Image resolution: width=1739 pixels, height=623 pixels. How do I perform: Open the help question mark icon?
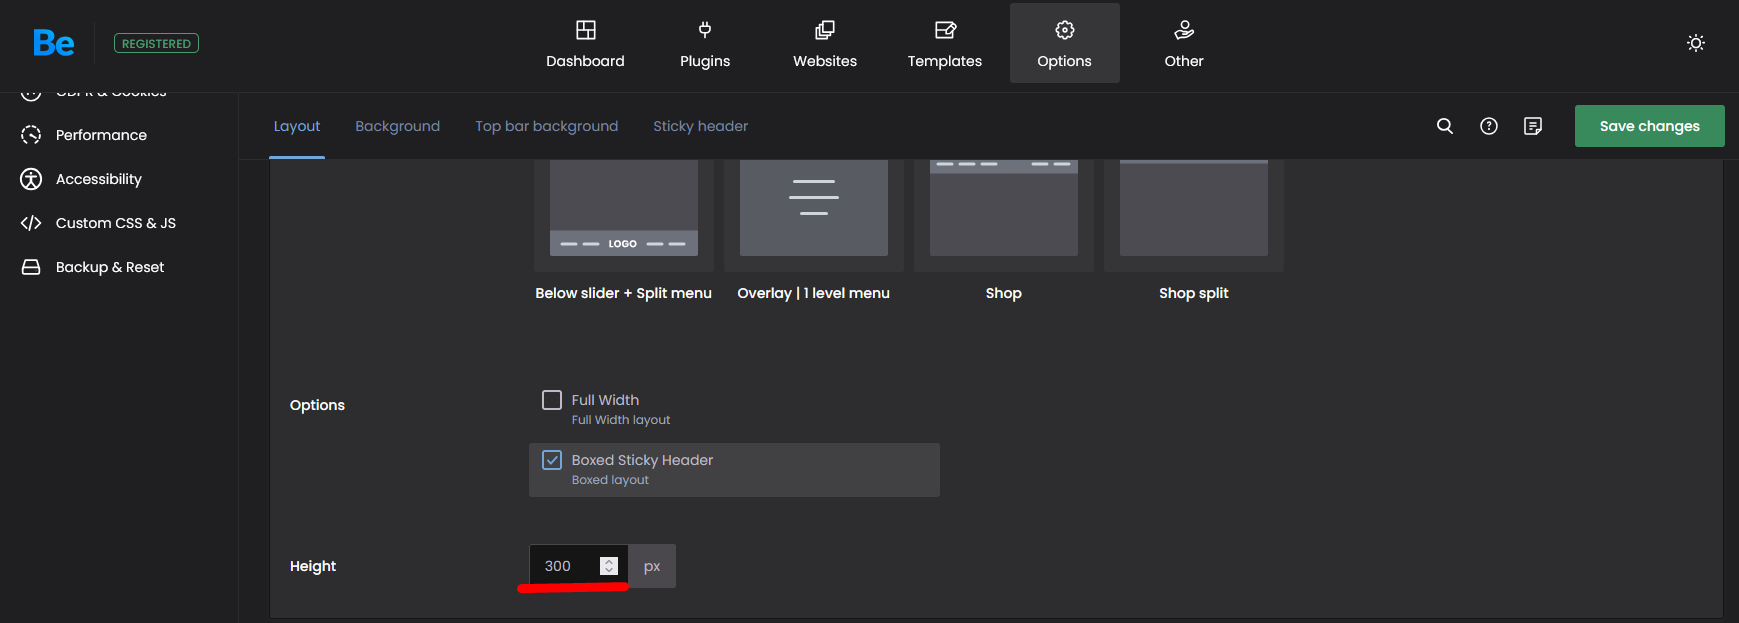pyautogui.click(x=1489, y=126)
